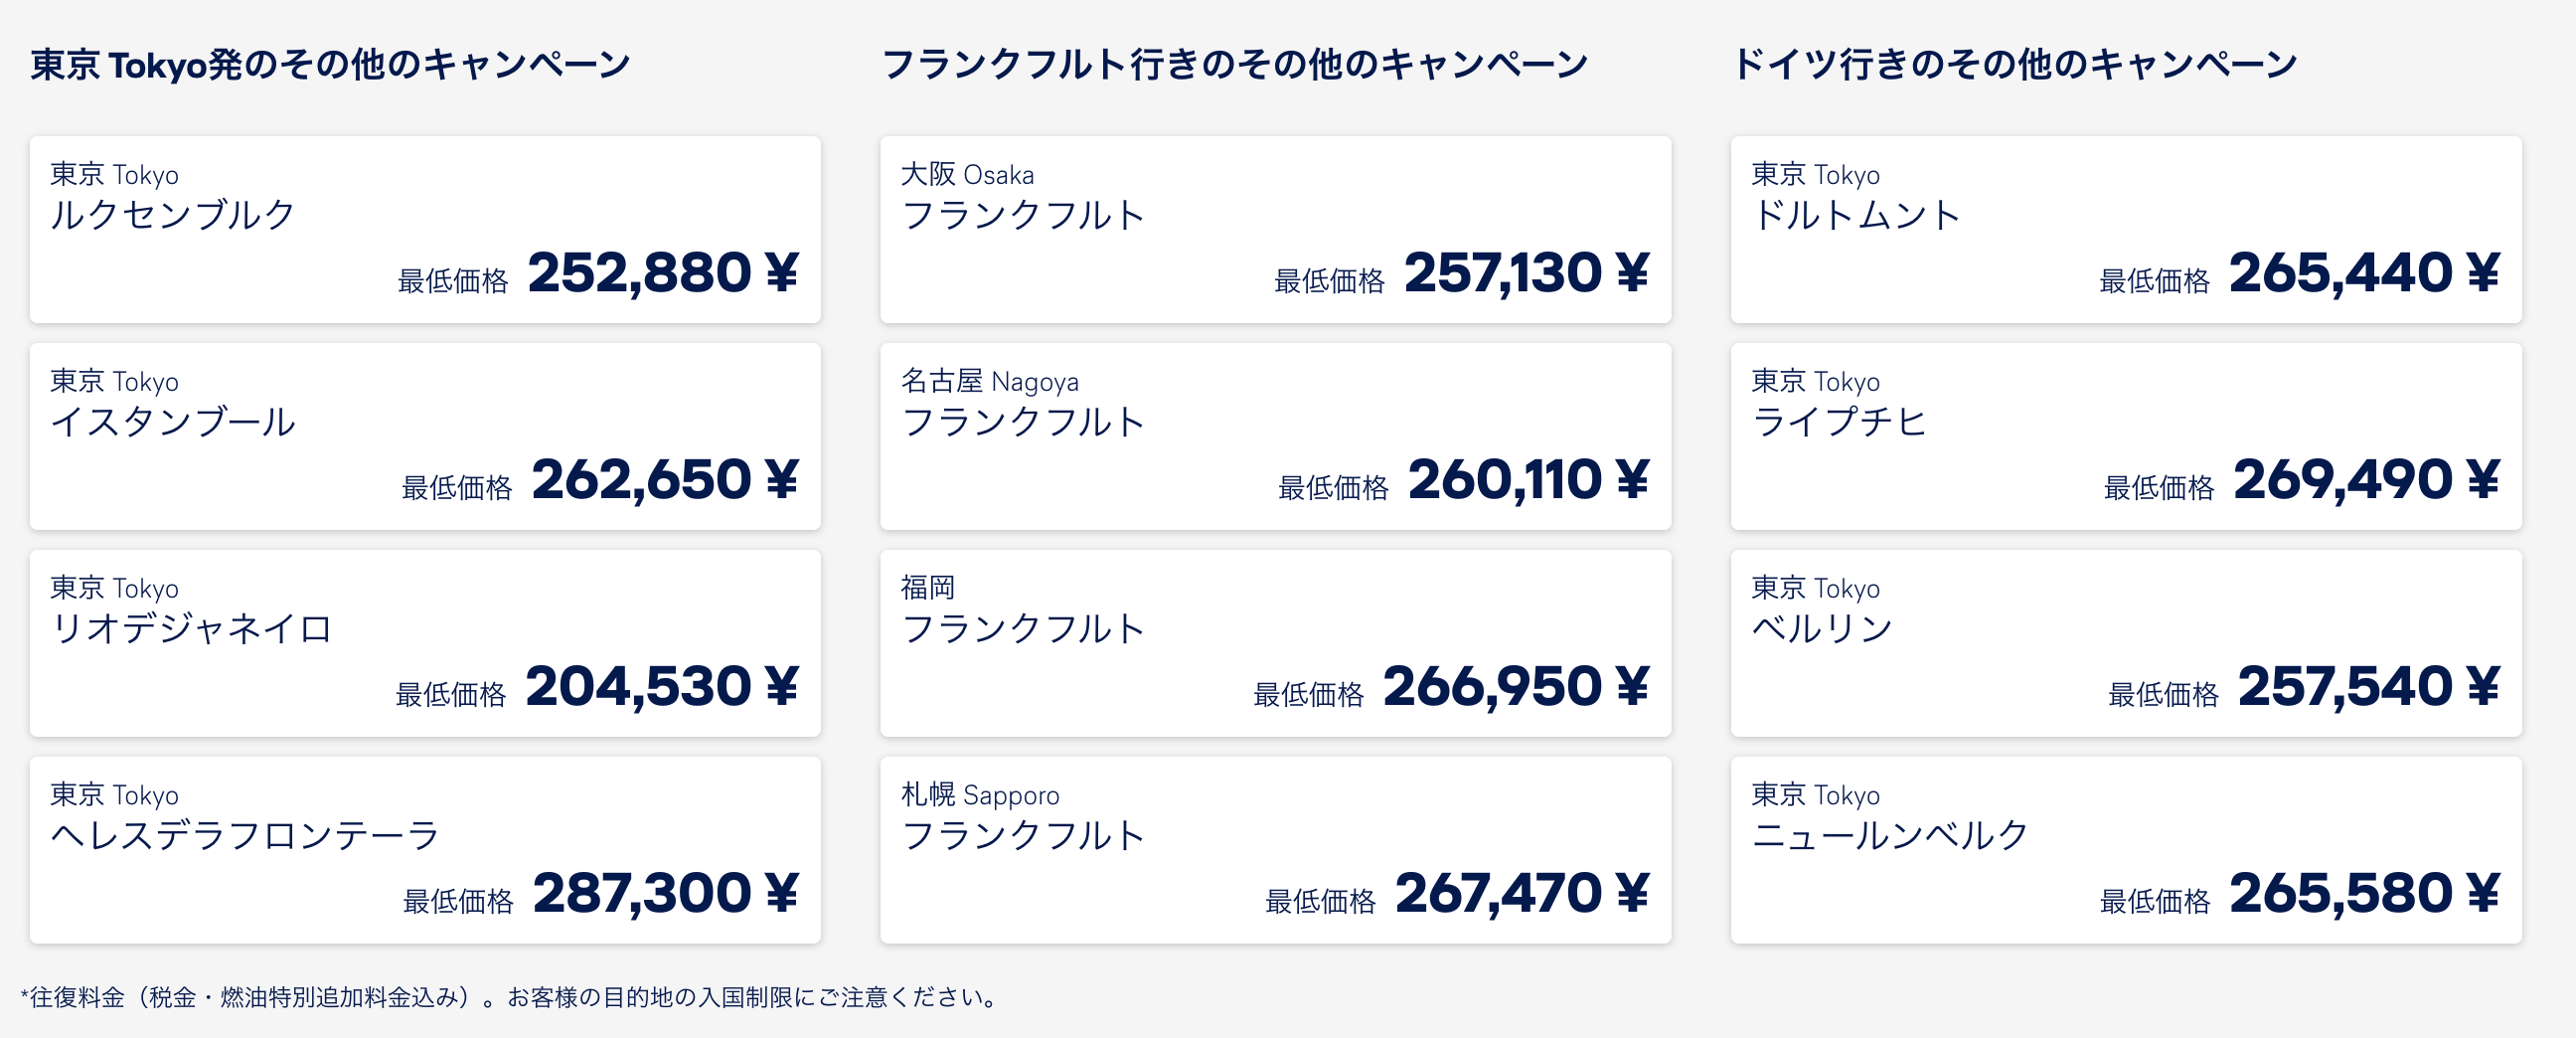Click the 東京 Tokyo発のその他のキャンペーン heading
The width and height of the screenshot is (2576, 1038).
[x=330, y=65]
